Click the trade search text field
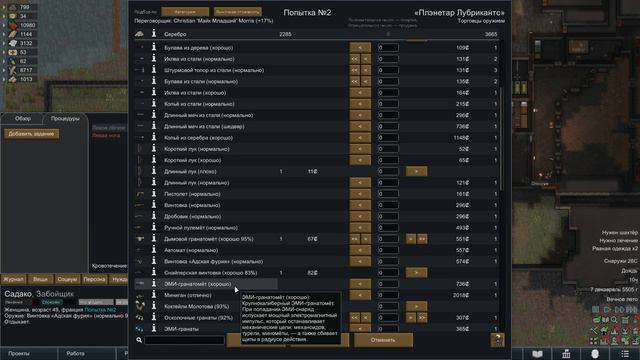The image size is (640, 360). [x=184, y=340]
